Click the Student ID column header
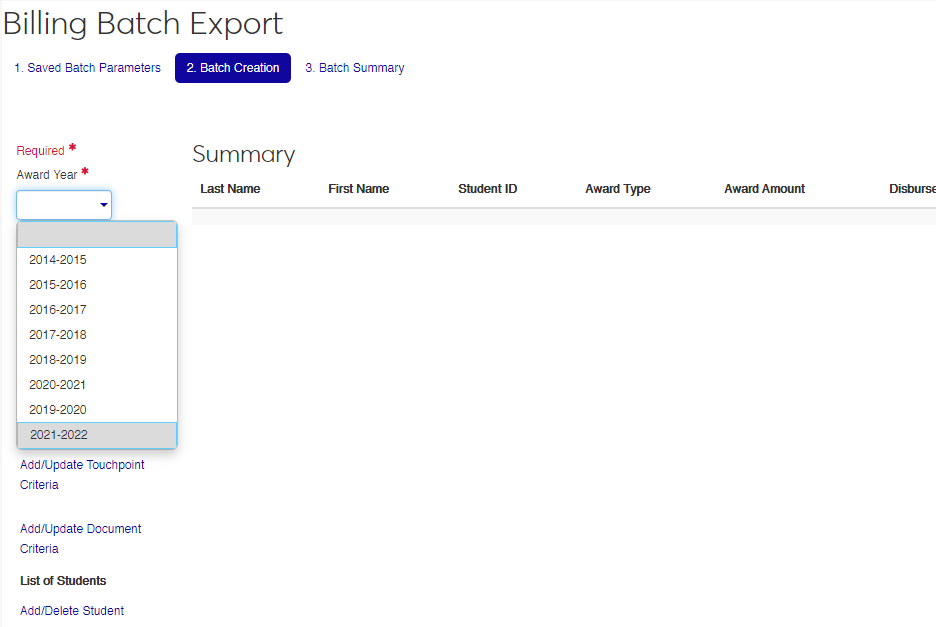The image size is (936, 627). click(487, 189)
